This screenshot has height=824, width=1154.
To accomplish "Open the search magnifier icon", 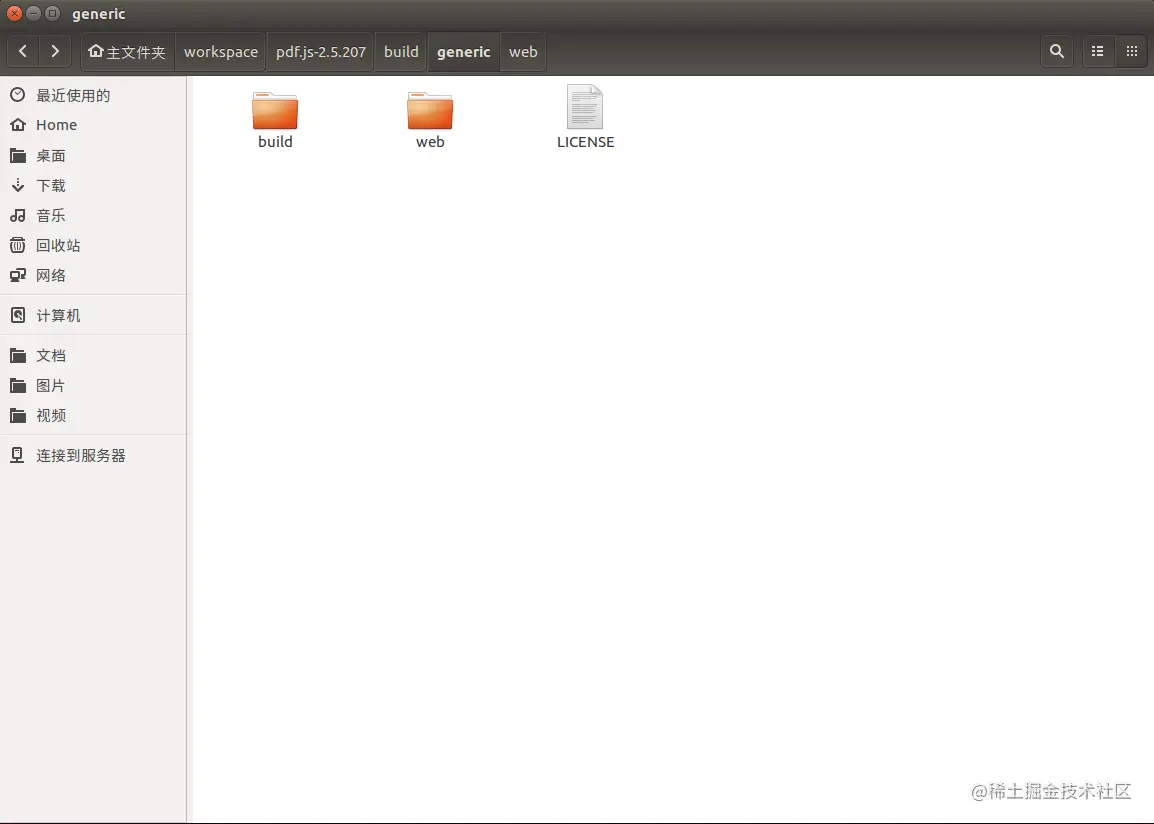I will [x=1057, y=52].
